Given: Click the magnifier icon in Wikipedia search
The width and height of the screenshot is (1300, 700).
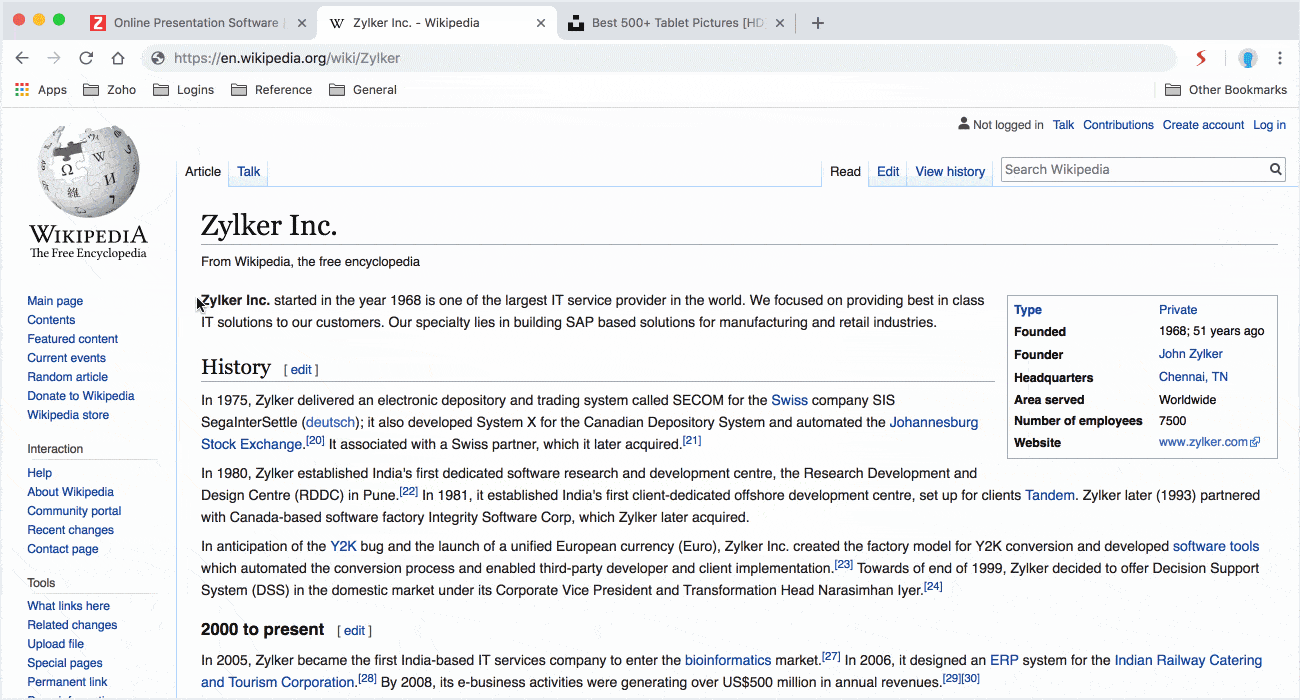Looking at the screenshot, I should coord(1276,170).
